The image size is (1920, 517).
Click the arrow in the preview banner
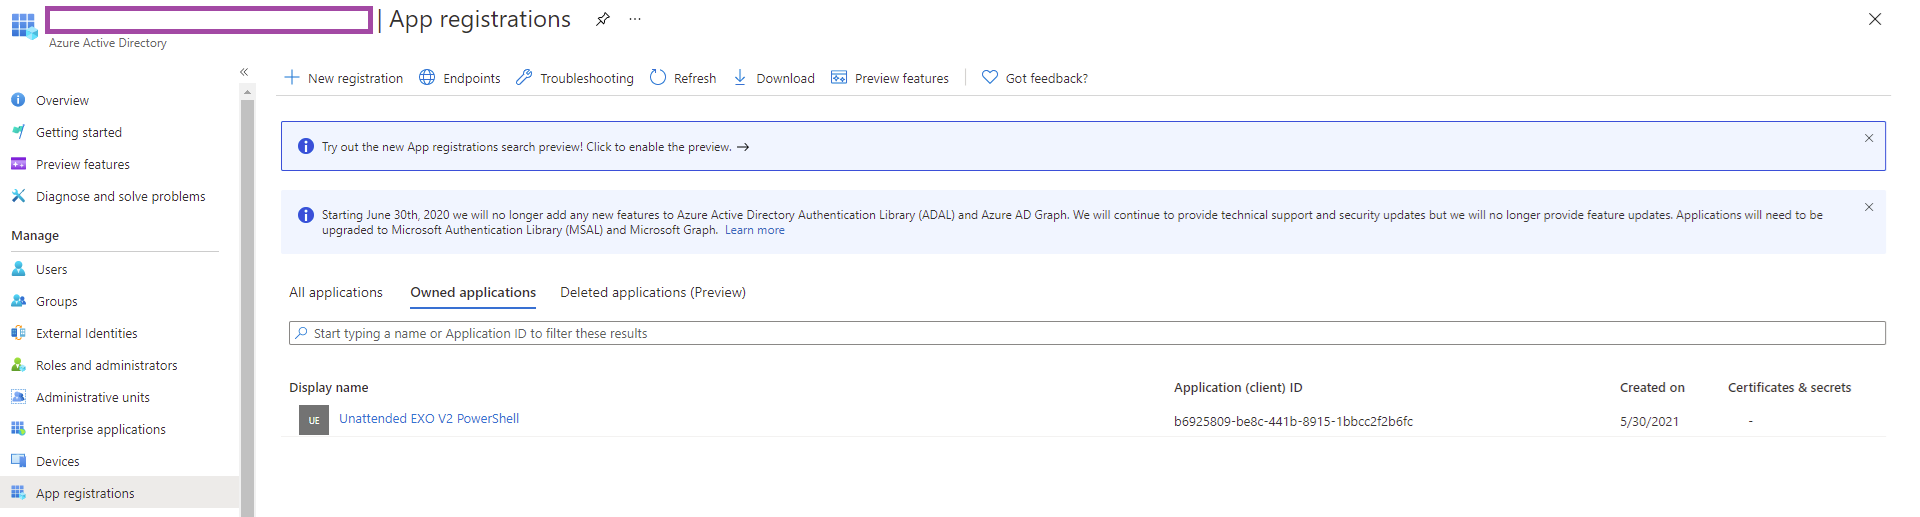[743, 147]
